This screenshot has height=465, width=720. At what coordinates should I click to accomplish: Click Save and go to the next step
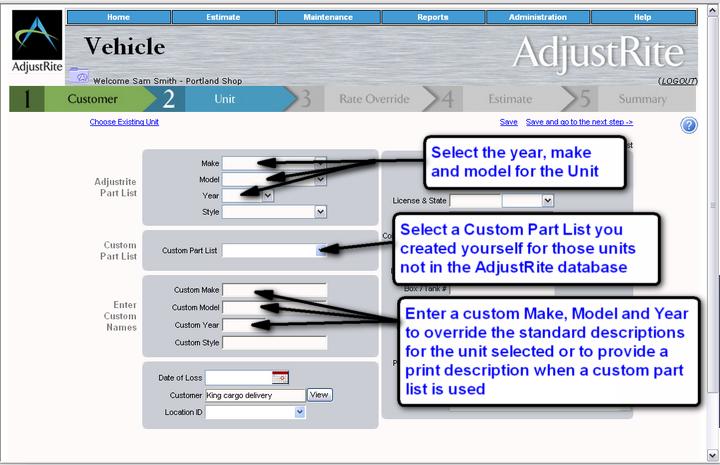(579, 122)
